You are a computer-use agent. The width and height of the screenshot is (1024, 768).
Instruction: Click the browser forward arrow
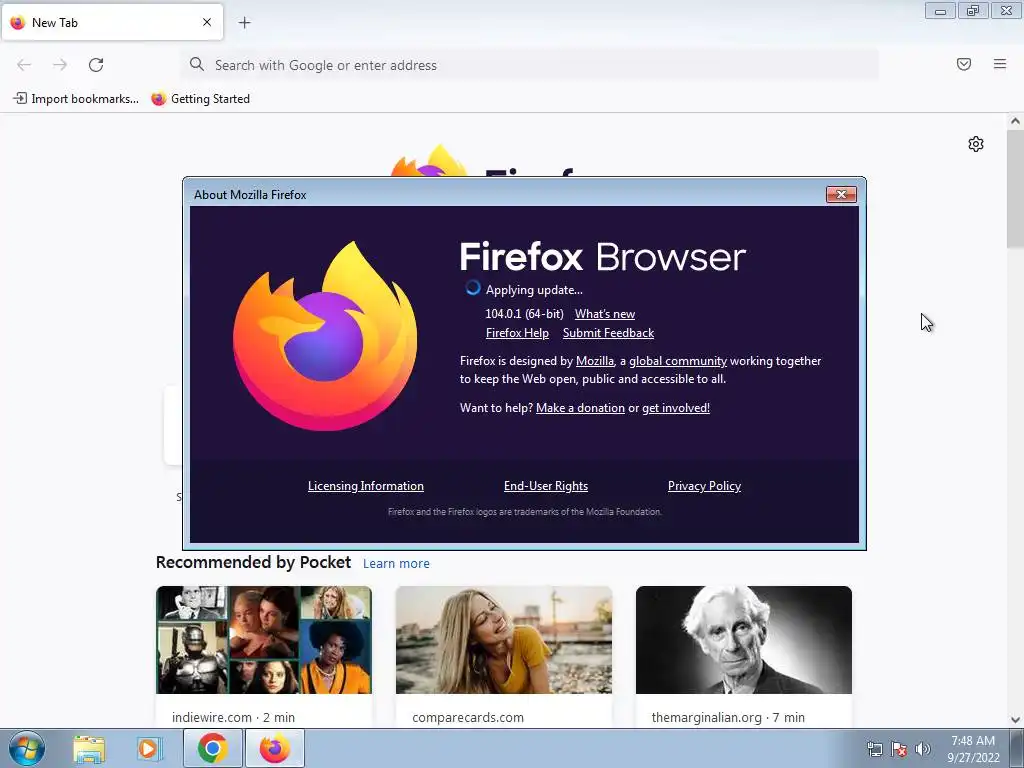(x=60, y=65)
